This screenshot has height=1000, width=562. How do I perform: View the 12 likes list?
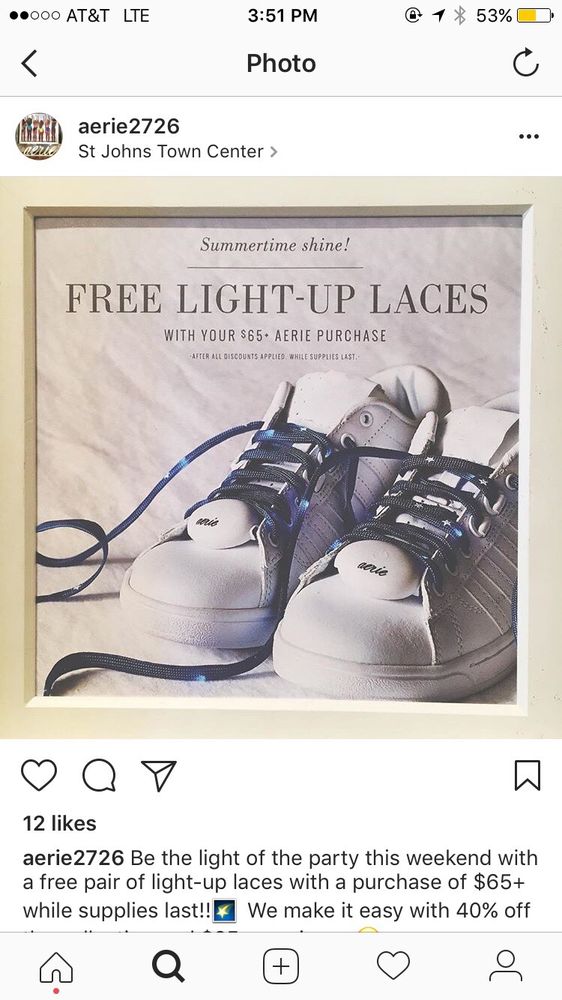59,823
